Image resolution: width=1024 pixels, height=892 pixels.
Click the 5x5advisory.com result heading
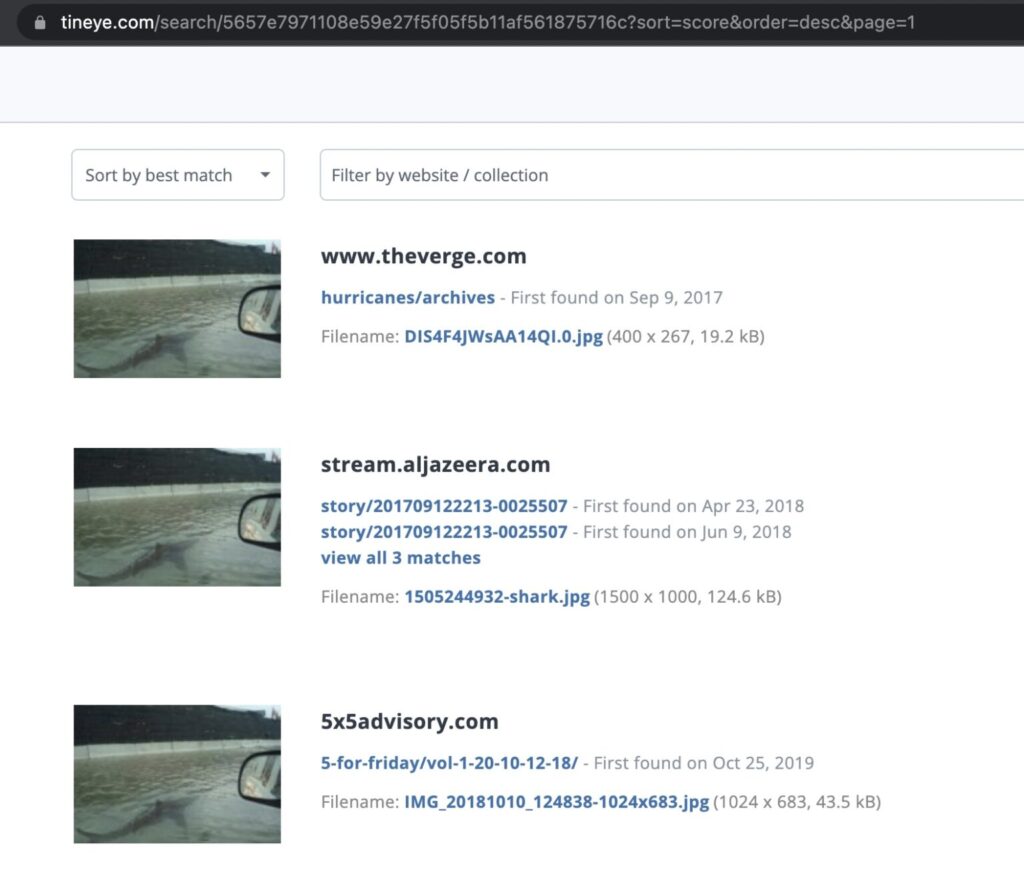point(409,722)
